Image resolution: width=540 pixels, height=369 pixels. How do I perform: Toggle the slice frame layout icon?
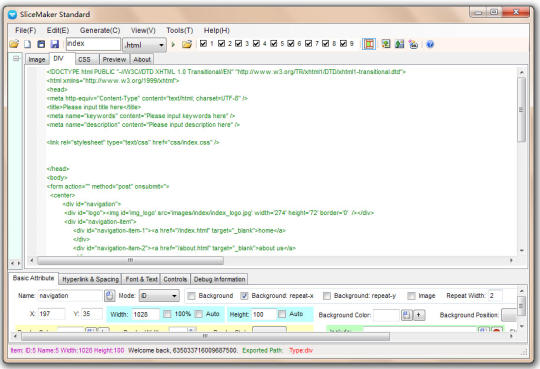369,44
